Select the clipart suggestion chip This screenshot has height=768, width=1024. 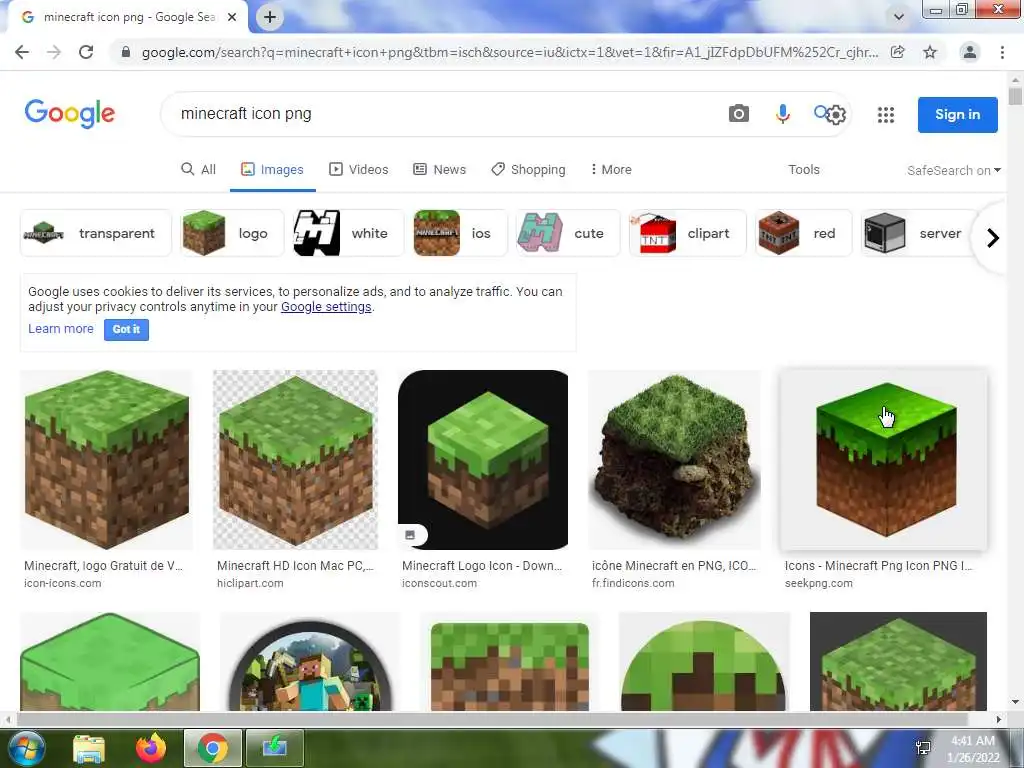pos(687,233)
